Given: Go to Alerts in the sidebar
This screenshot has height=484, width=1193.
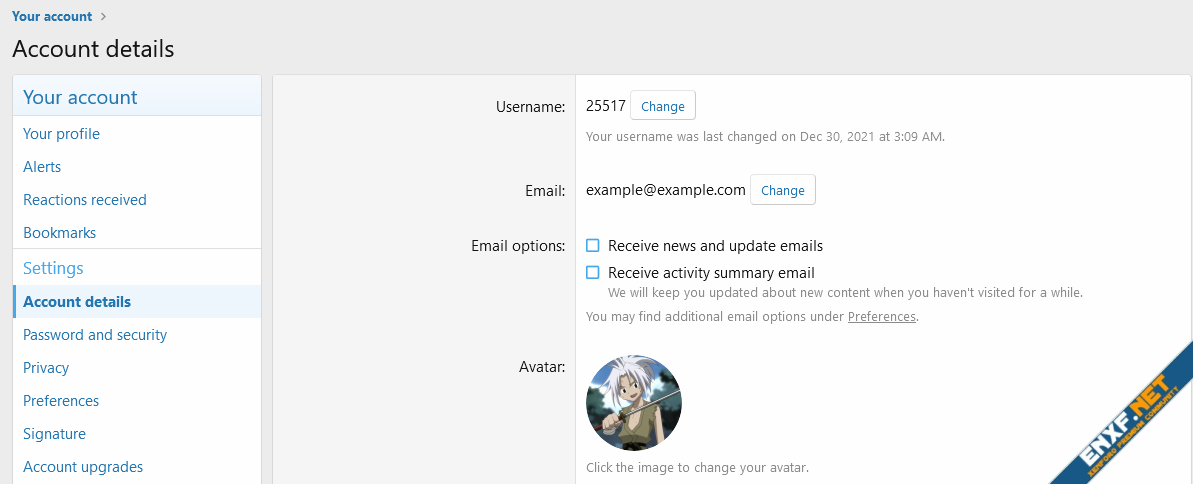Looking at the screenshot, I should 42,167.
